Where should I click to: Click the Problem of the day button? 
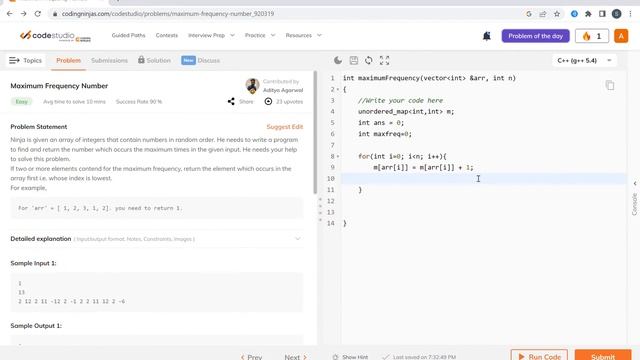pyautogui.click(x=535, y=36)
